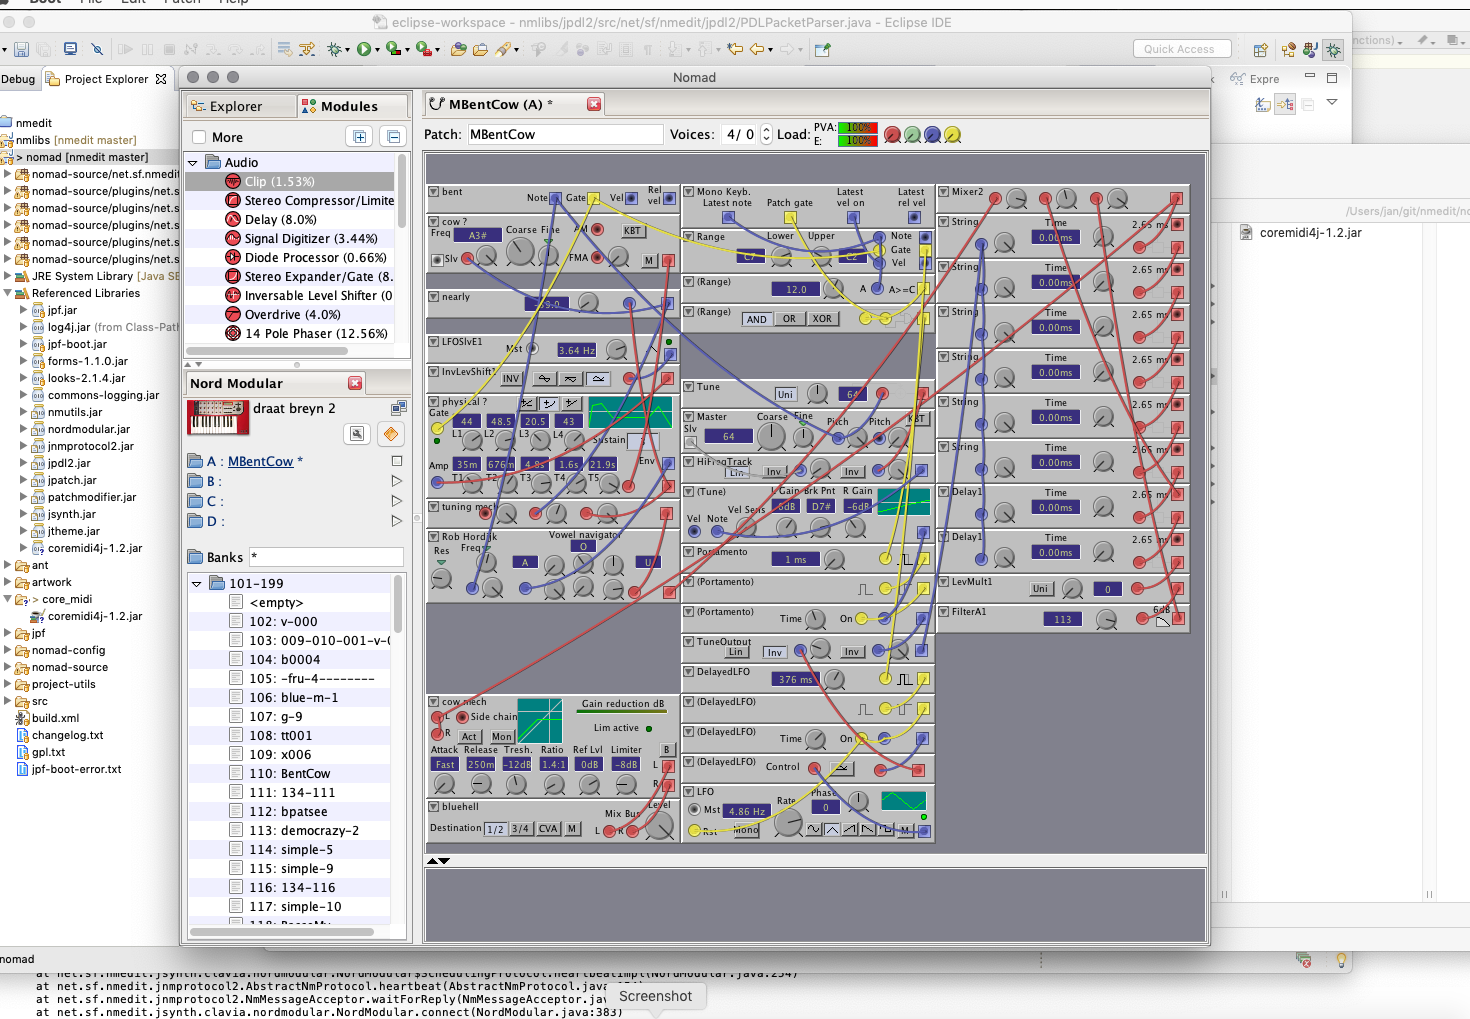Toggle the INV button on InvLevShift module
Viewport: 1470px width, 1019px height.
pyautogui.click(x=512, y=379)
